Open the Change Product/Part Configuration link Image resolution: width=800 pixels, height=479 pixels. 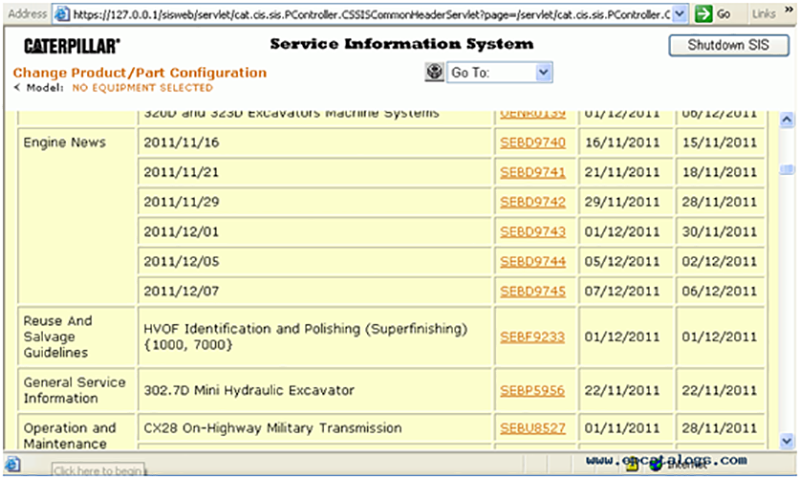tap(140, 73)
